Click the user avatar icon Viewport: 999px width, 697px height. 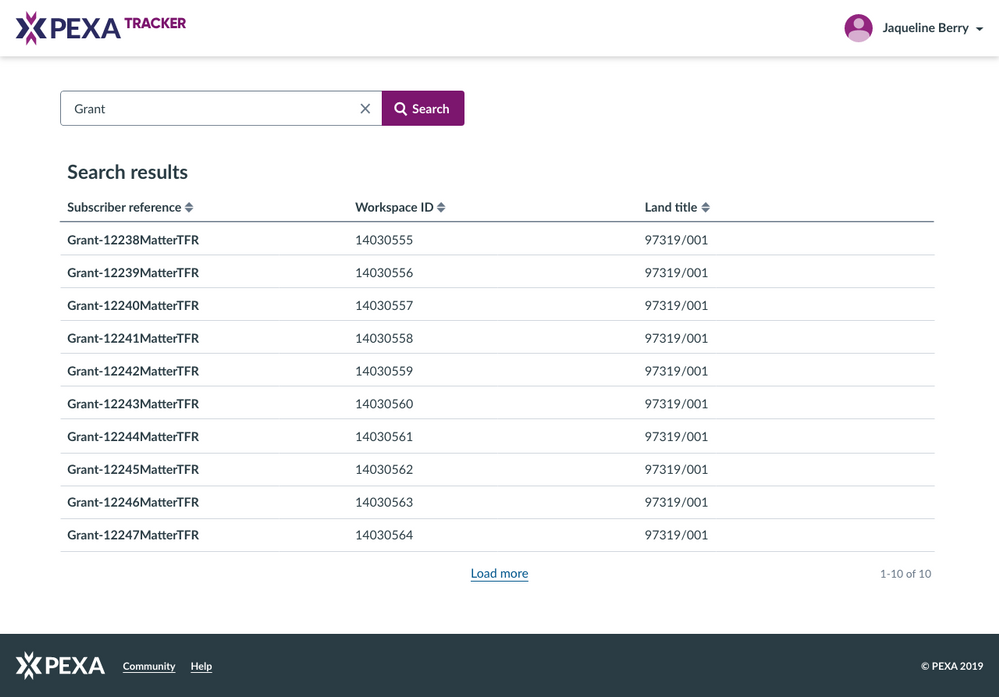858,28
